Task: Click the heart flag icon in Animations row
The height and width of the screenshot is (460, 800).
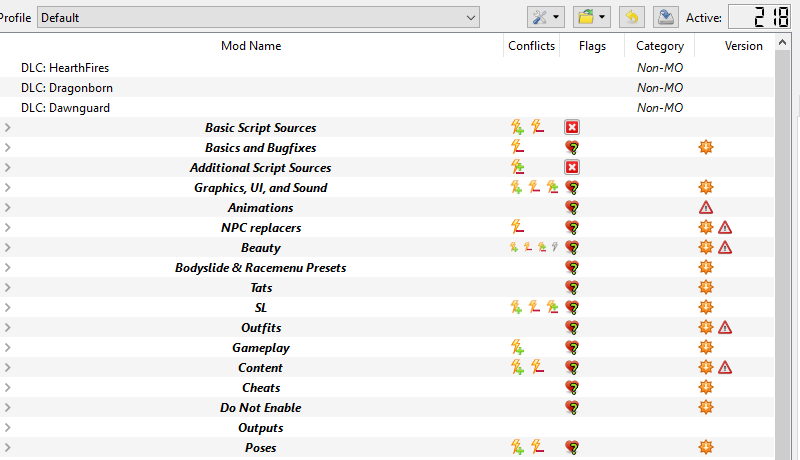Action: 572,208
